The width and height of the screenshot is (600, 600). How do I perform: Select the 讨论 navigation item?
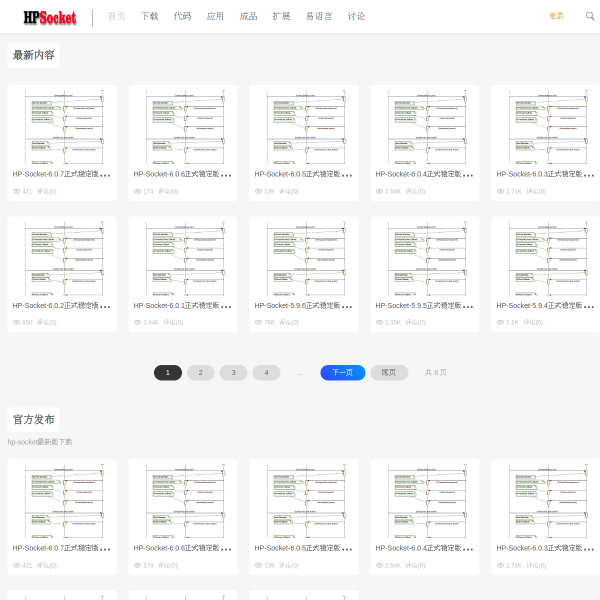356,16
